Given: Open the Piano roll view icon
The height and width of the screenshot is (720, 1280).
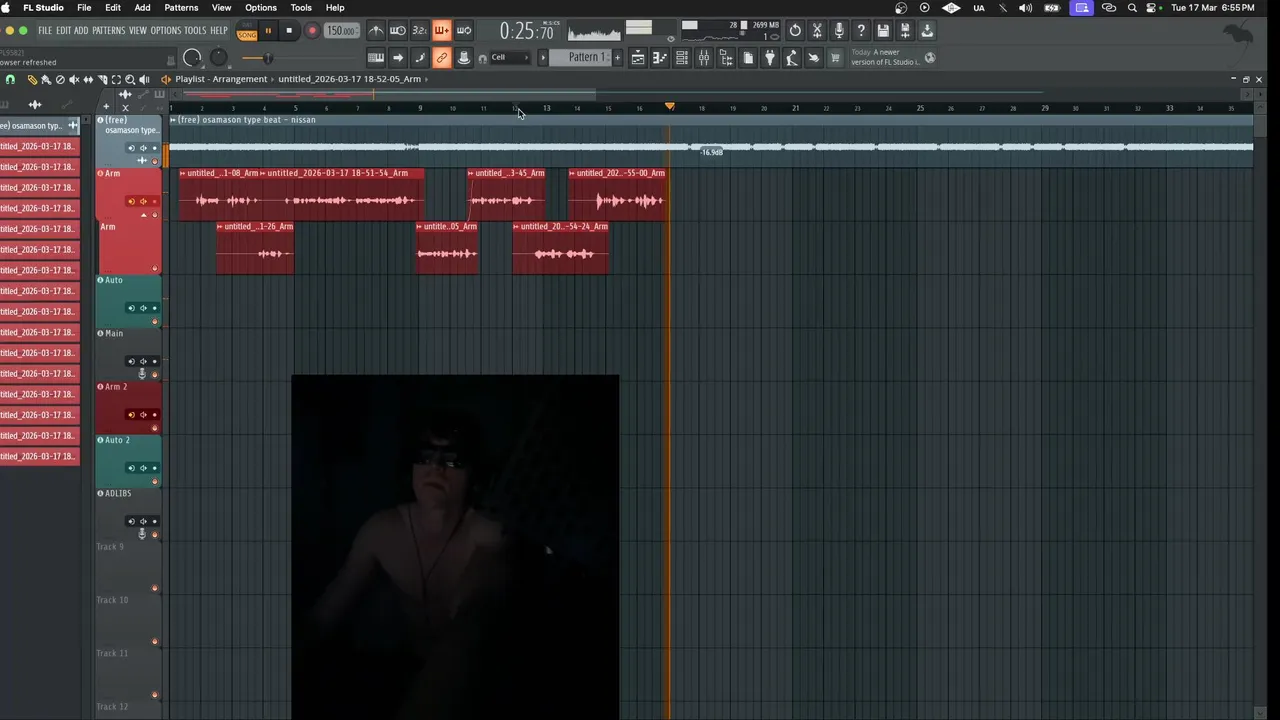Looking at the screenshot, I should click(659, 57).
